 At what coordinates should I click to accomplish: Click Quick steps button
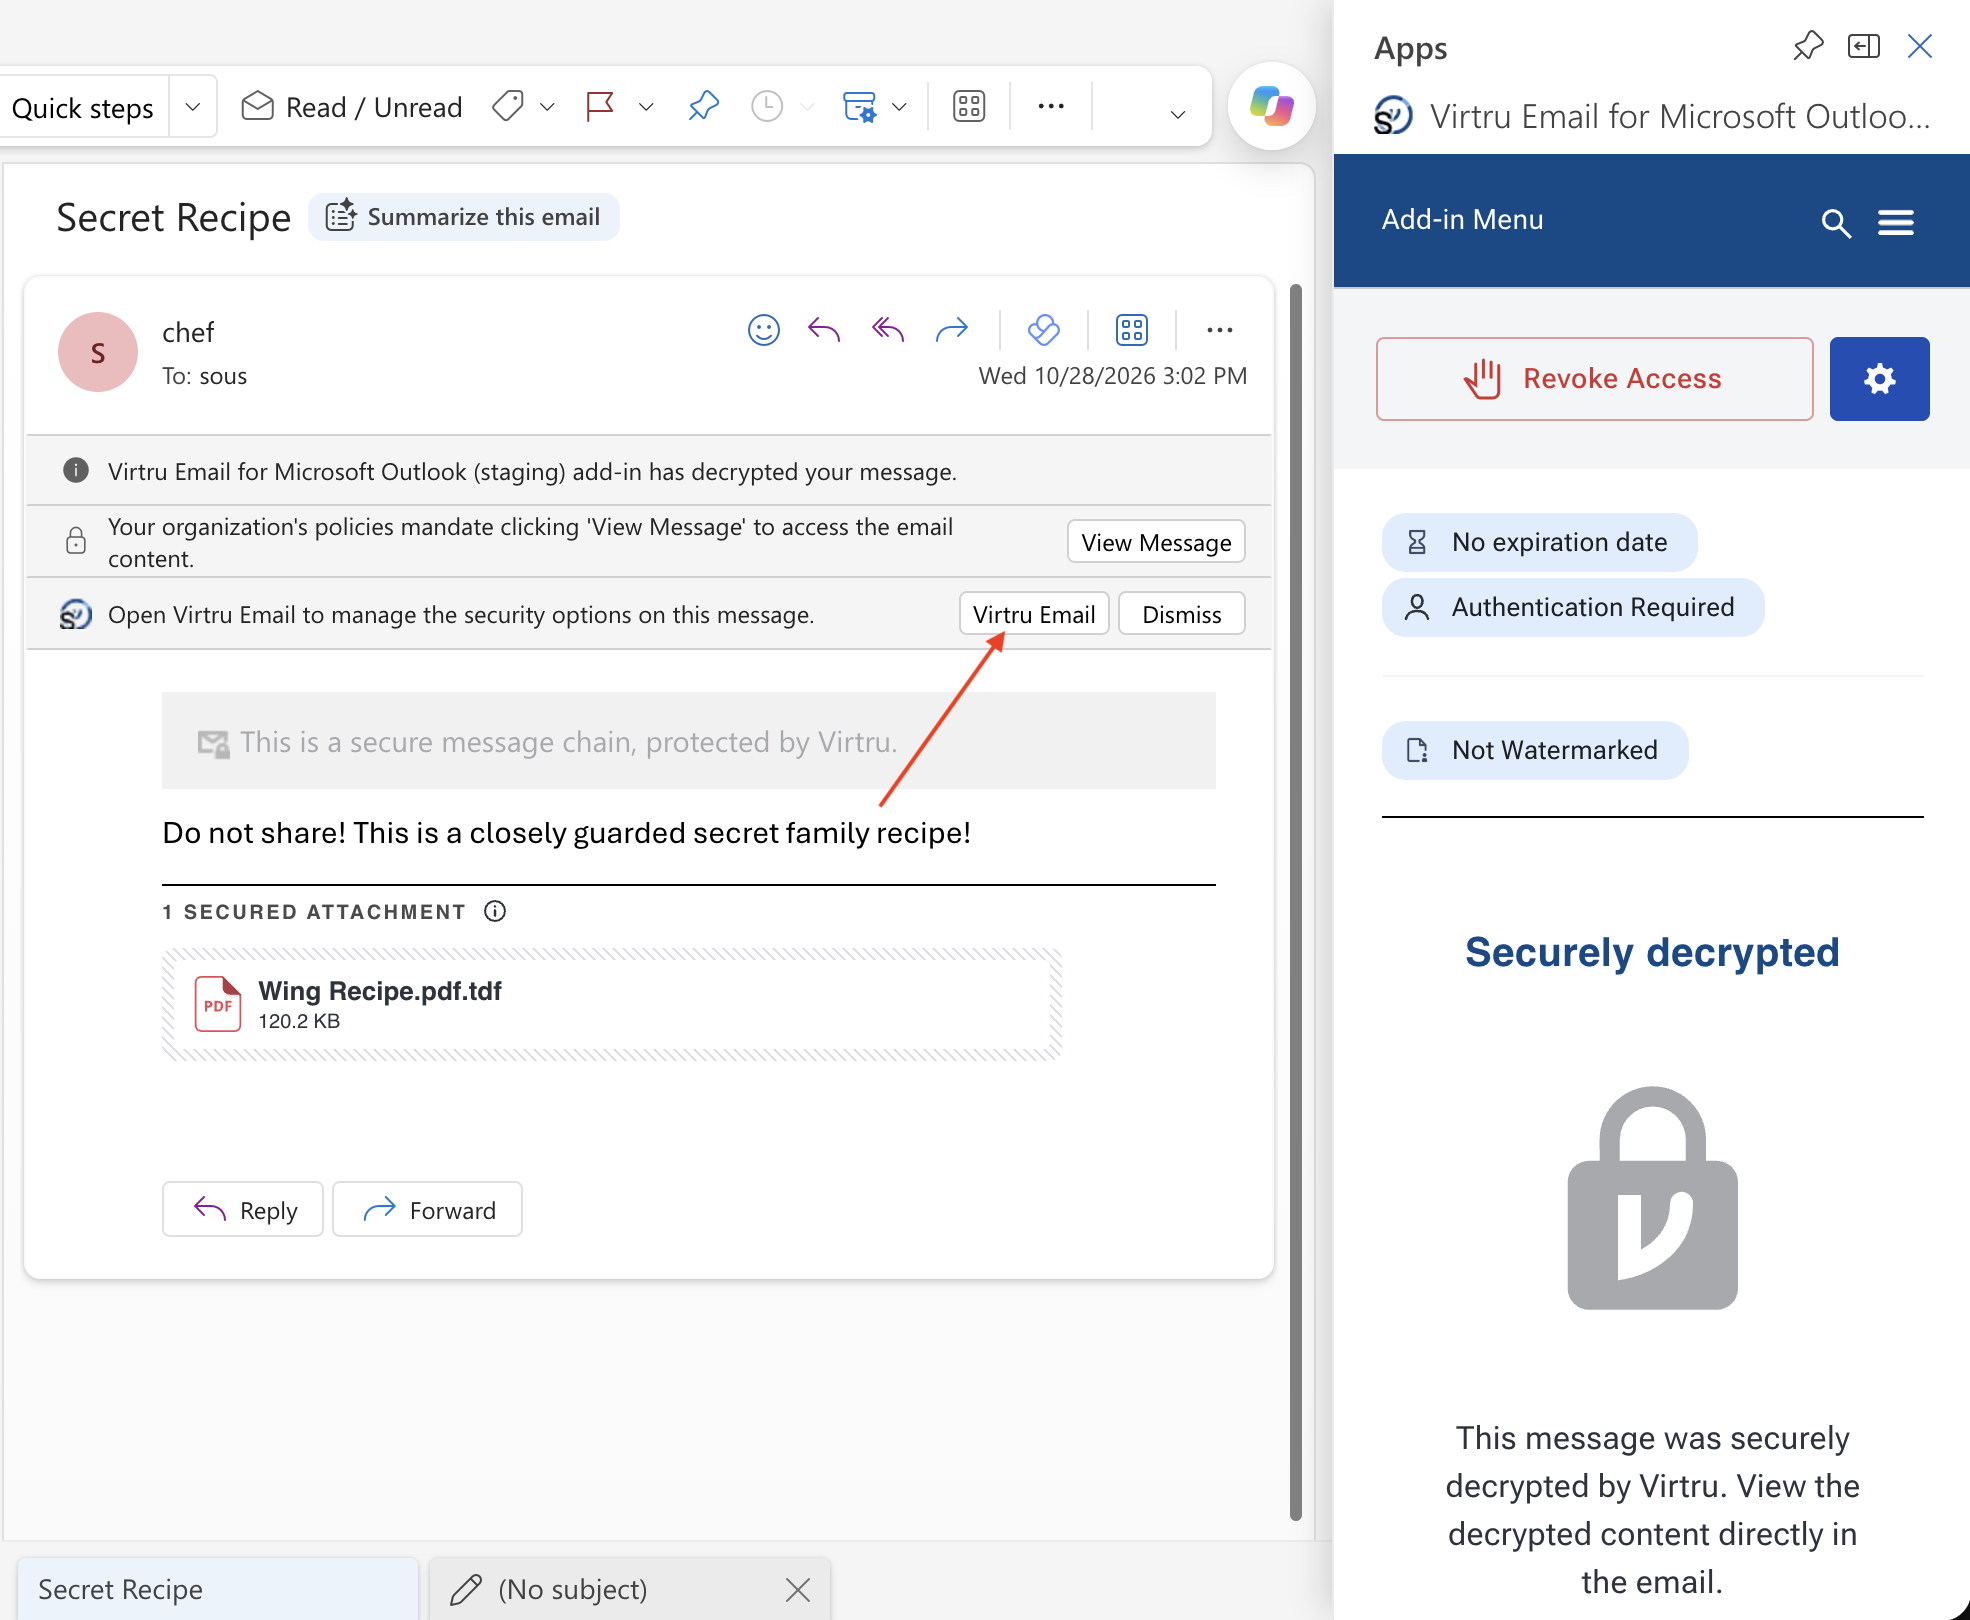tap(83, 107)
